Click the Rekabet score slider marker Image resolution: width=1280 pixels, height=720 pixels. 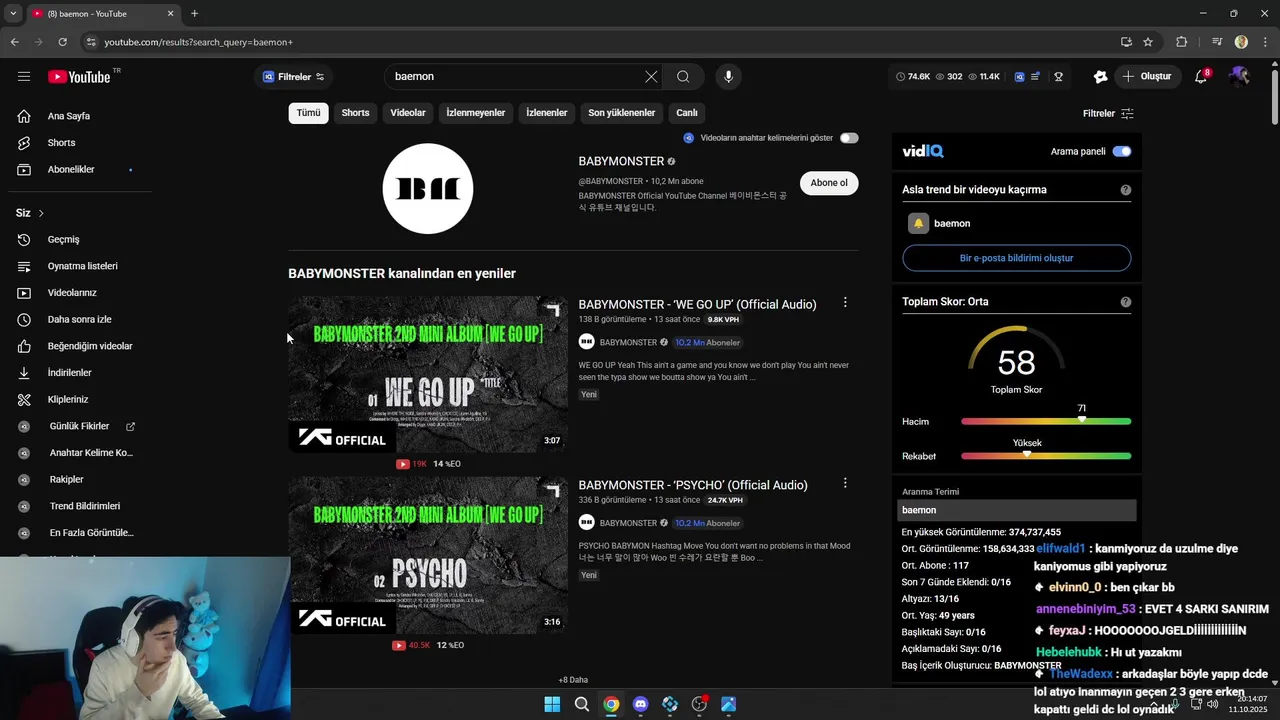tap(1027, 455)
